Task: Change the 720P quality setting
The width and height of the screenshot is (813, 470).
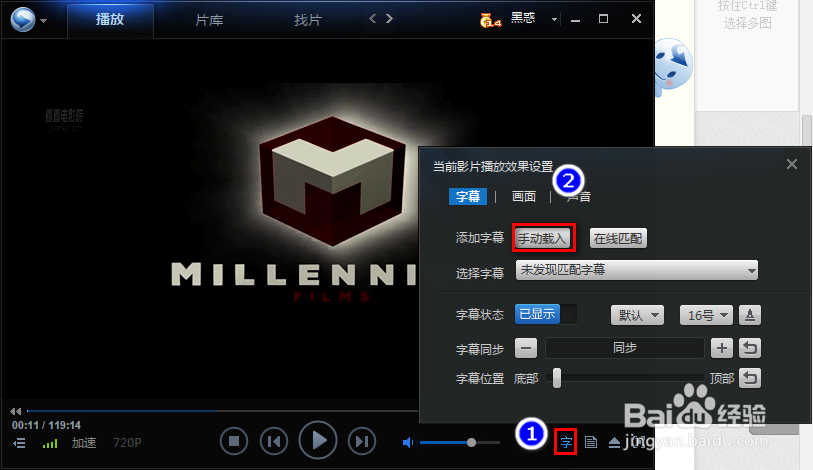Action: (x=127, y=443)
